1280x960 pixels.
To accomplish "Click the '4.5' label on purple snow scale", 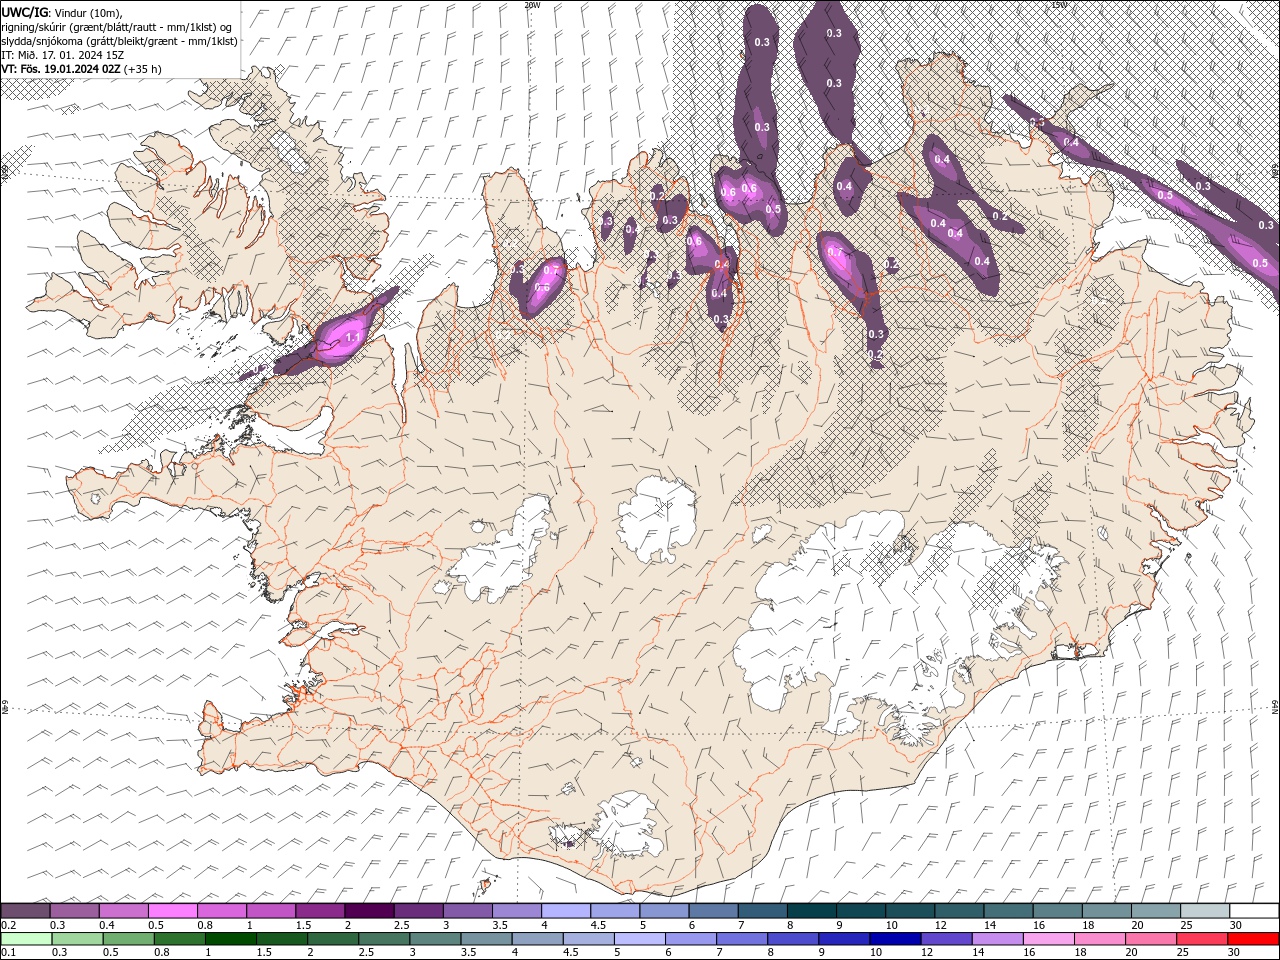I will [x=598, y=925].
